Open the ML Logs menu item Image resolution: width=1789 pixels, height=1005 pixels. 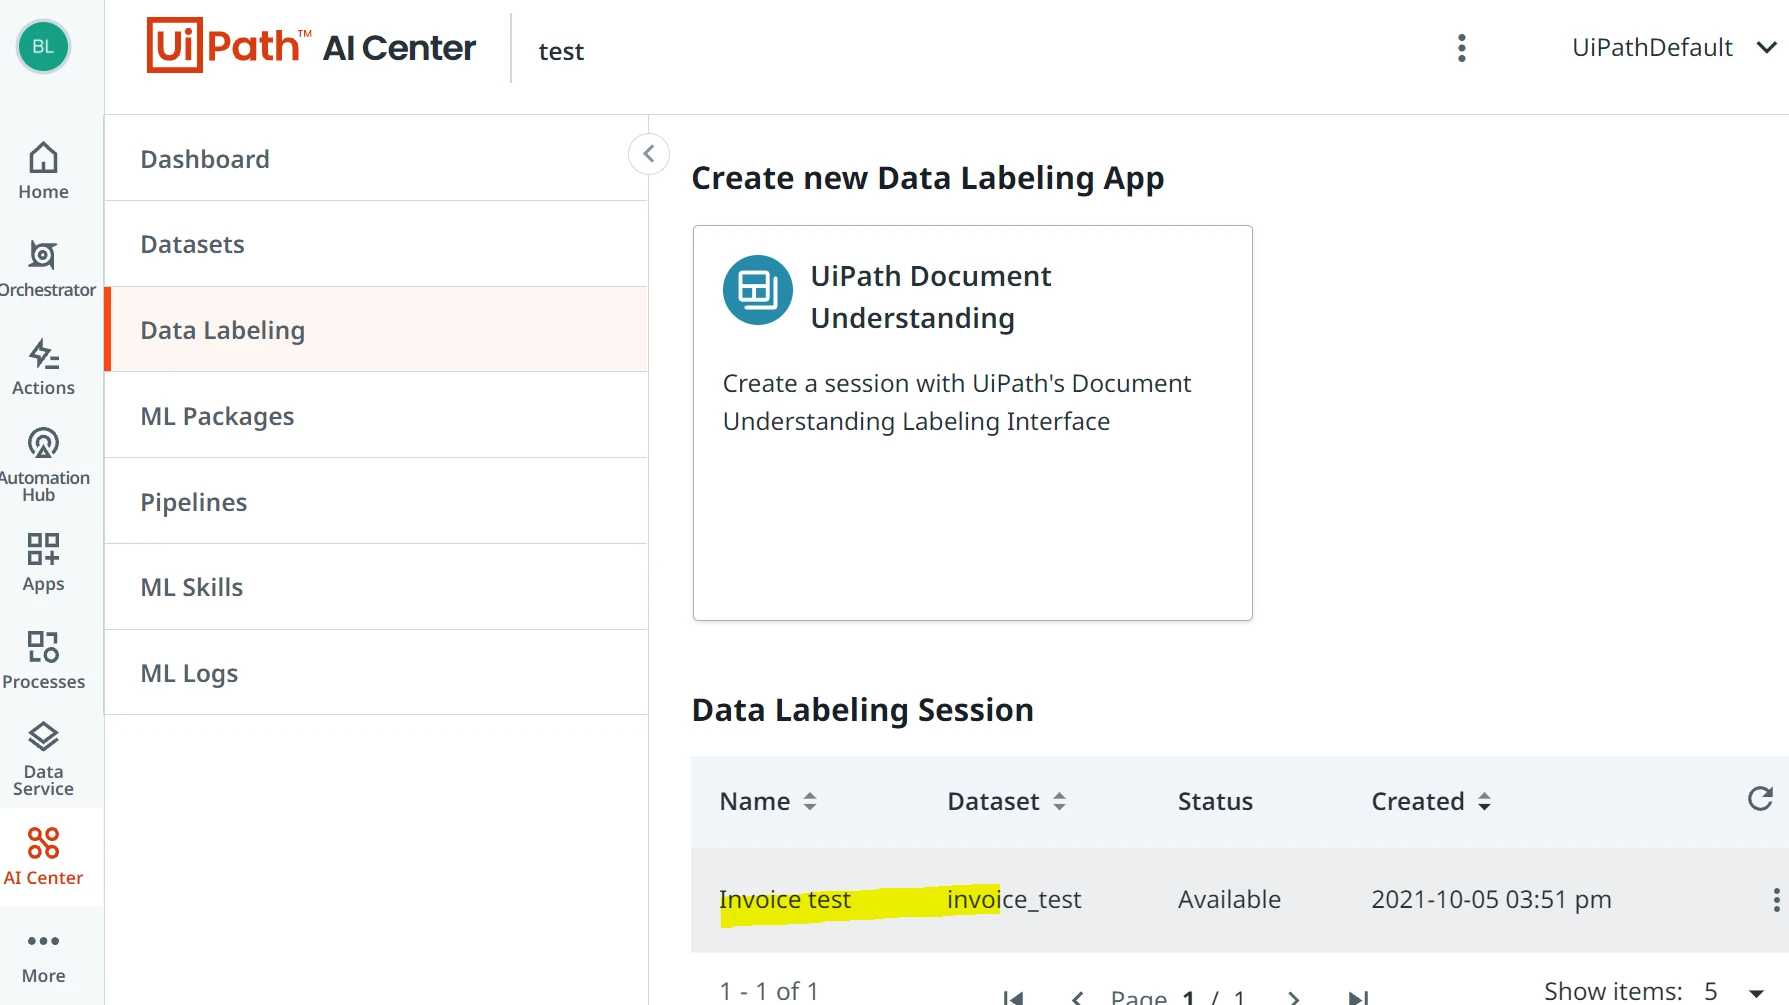376,673
